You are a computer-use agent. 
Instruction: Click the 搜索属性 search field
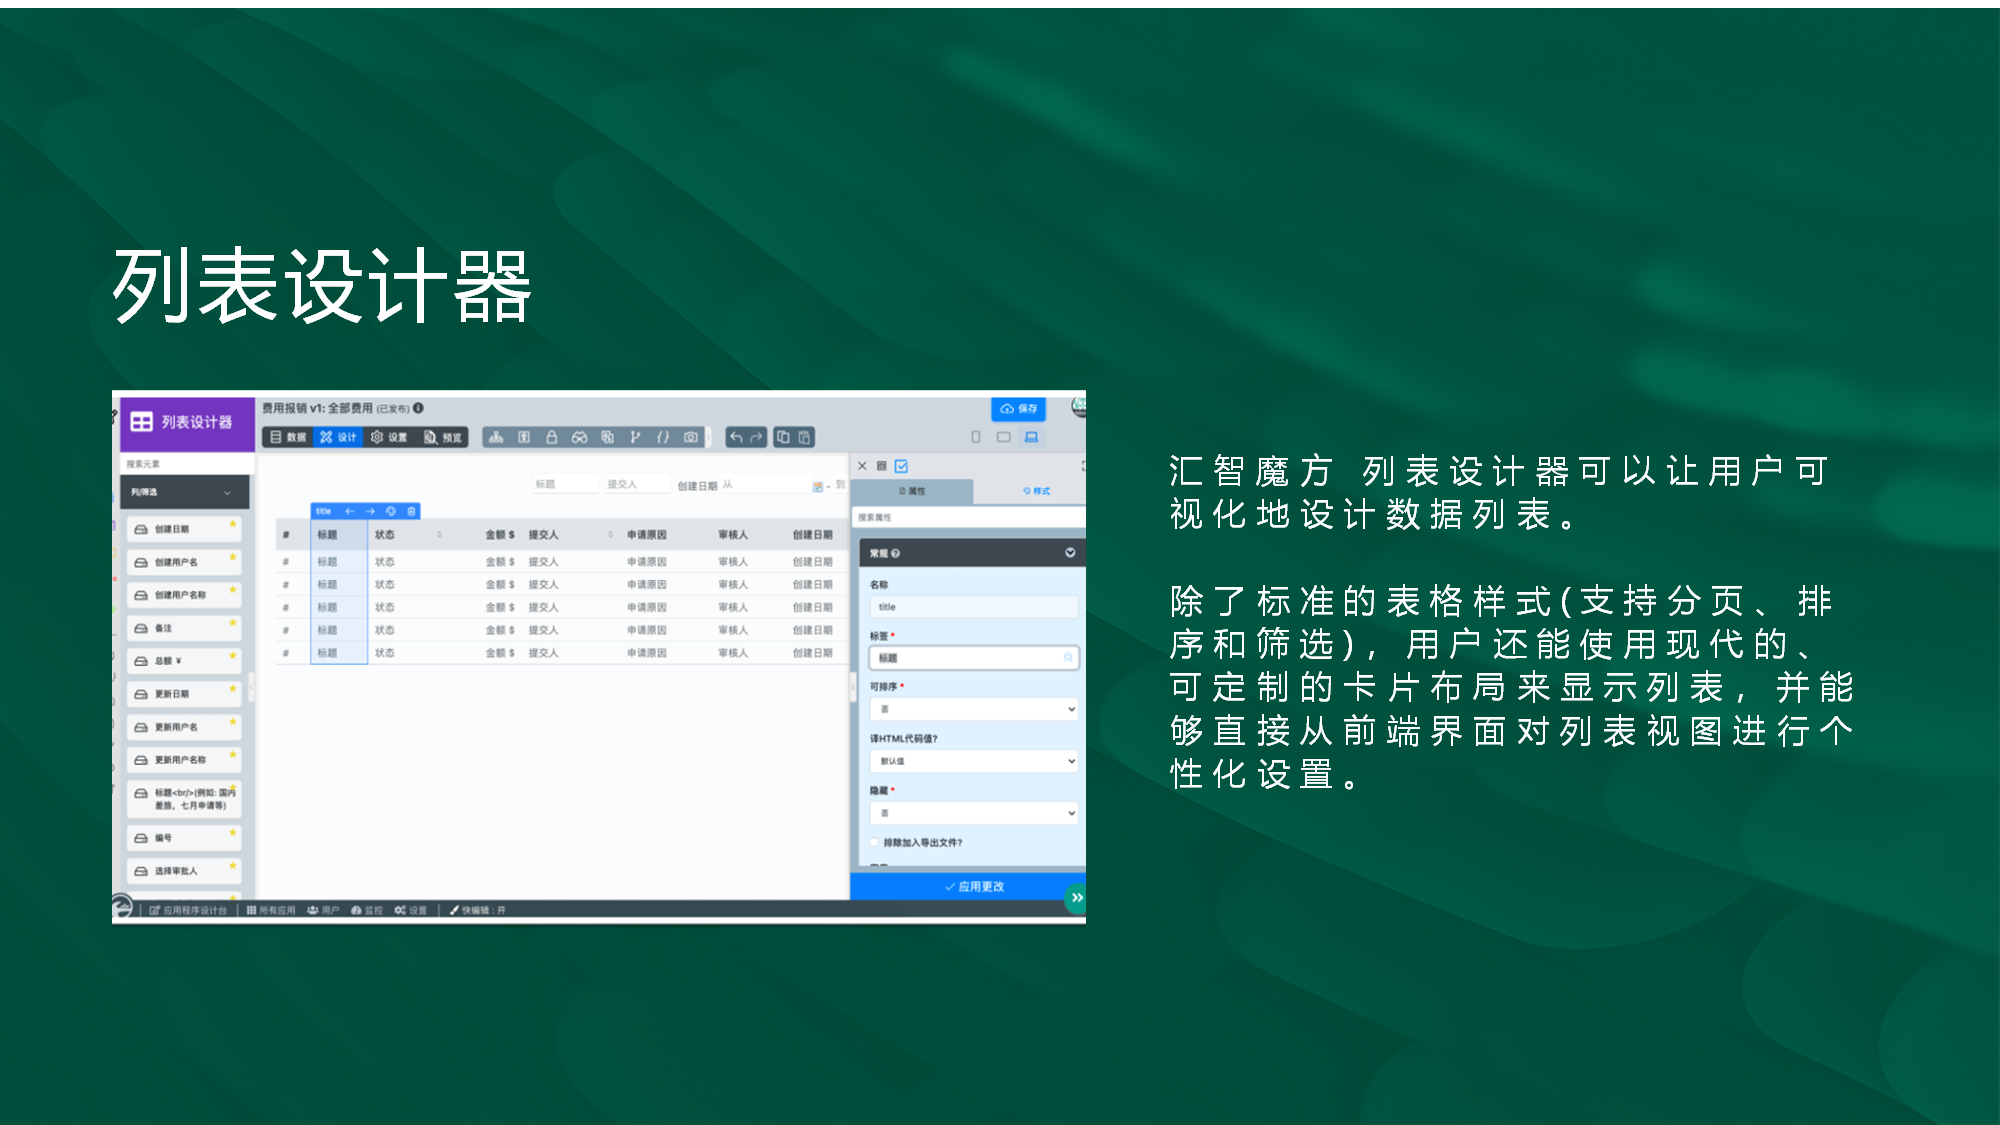pos(968,517)
